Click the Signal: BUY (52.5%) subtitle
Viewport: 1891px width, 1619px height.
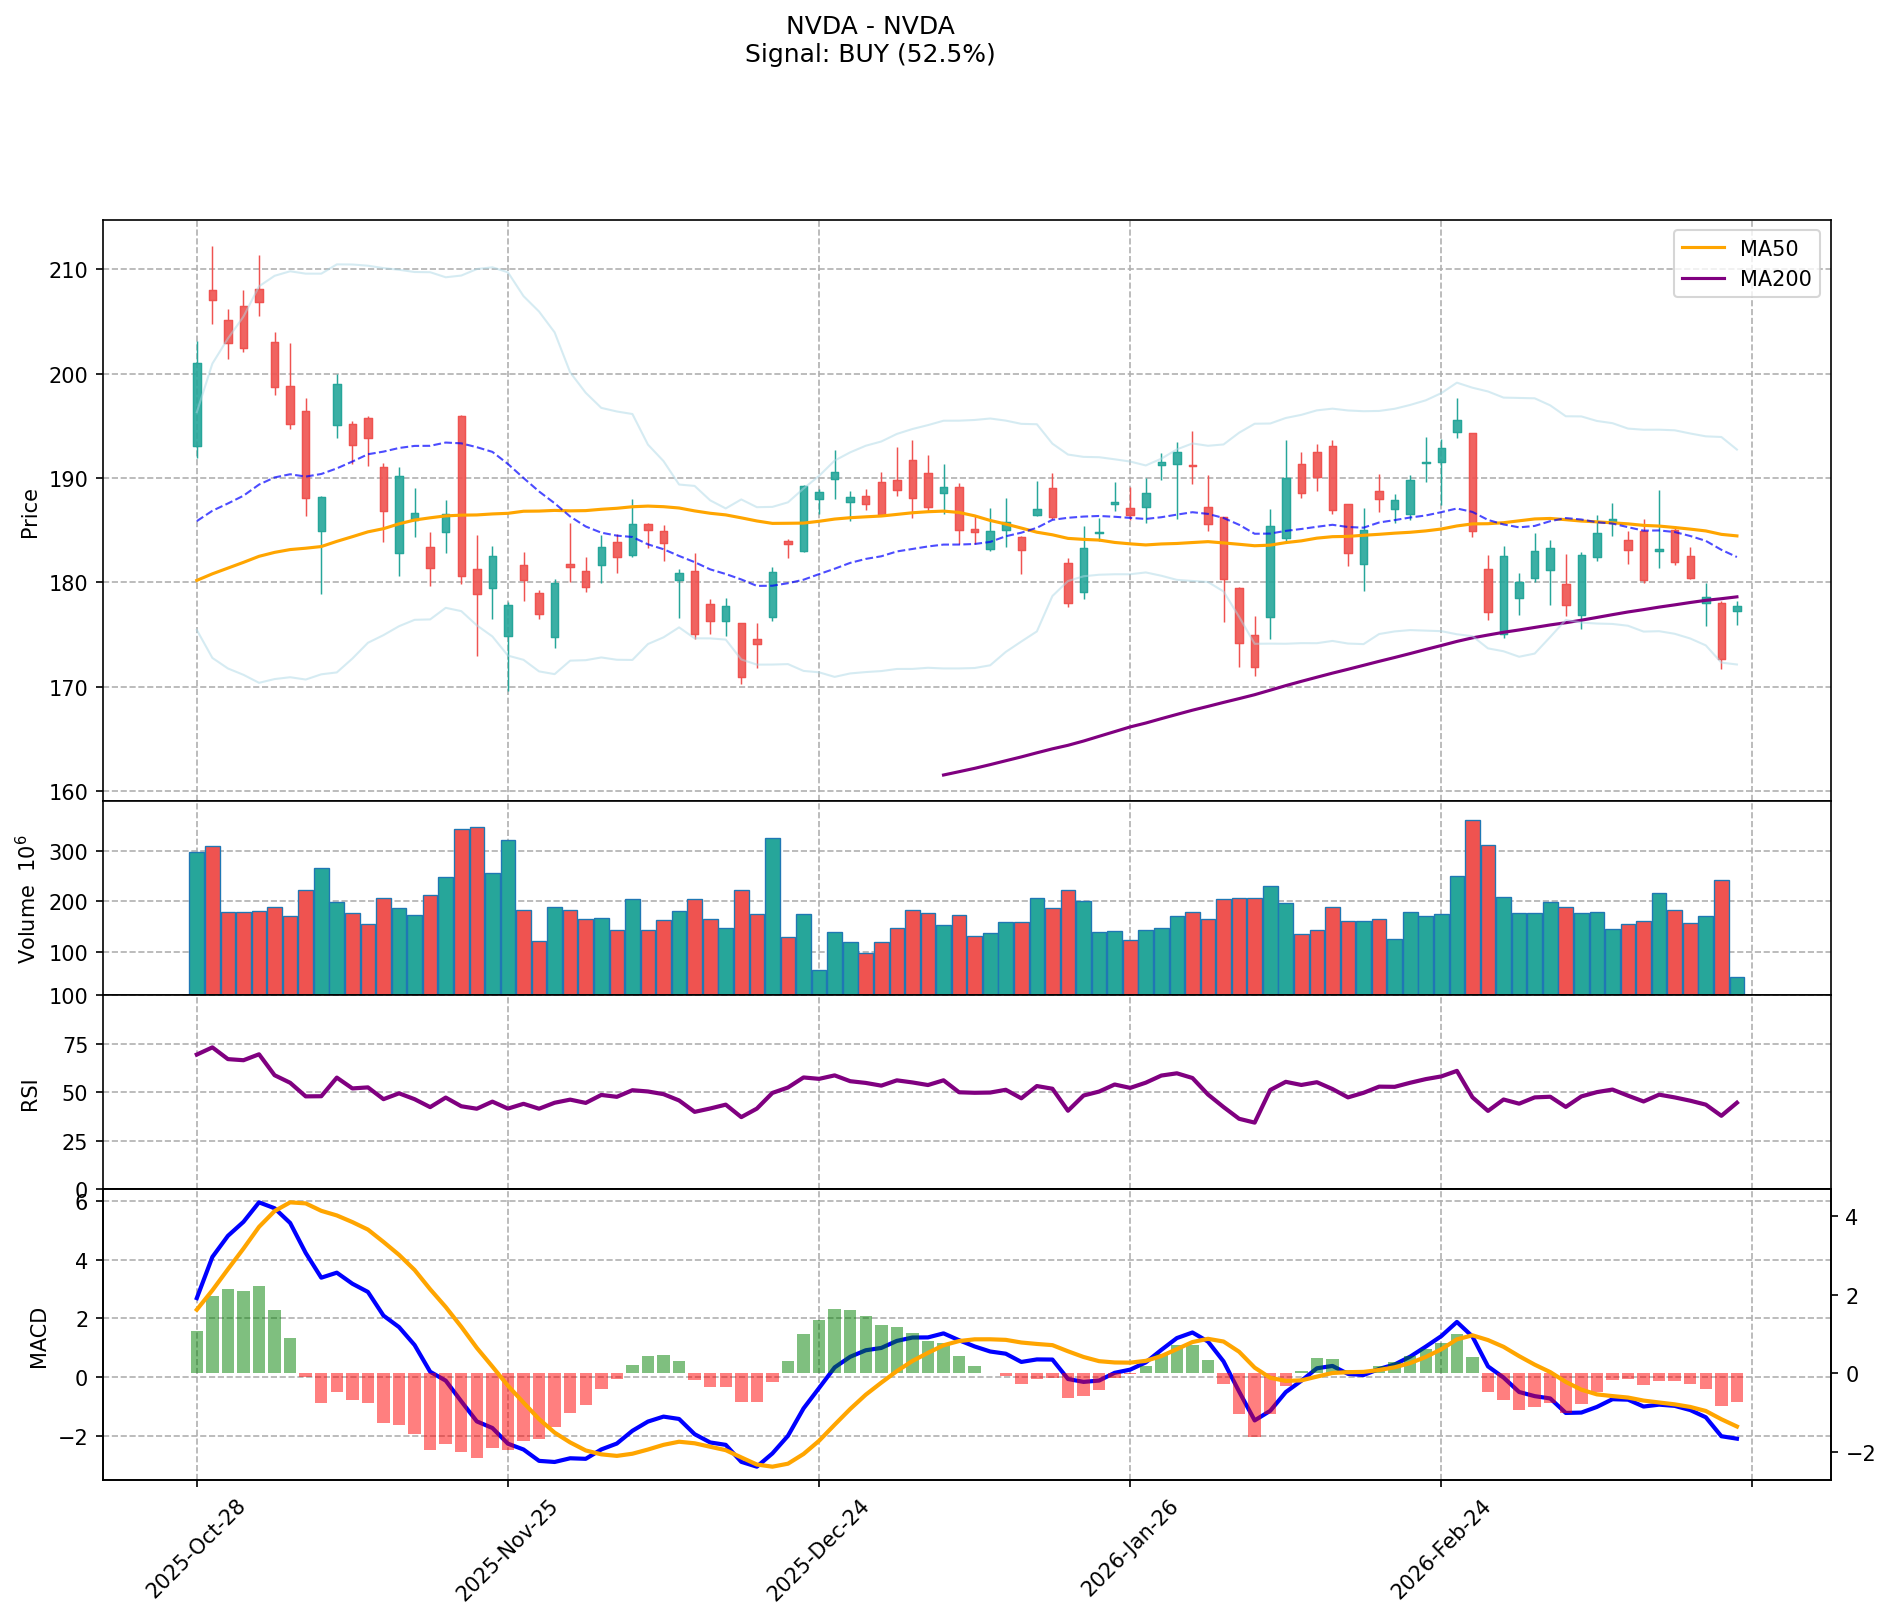[x=869, y=54]
